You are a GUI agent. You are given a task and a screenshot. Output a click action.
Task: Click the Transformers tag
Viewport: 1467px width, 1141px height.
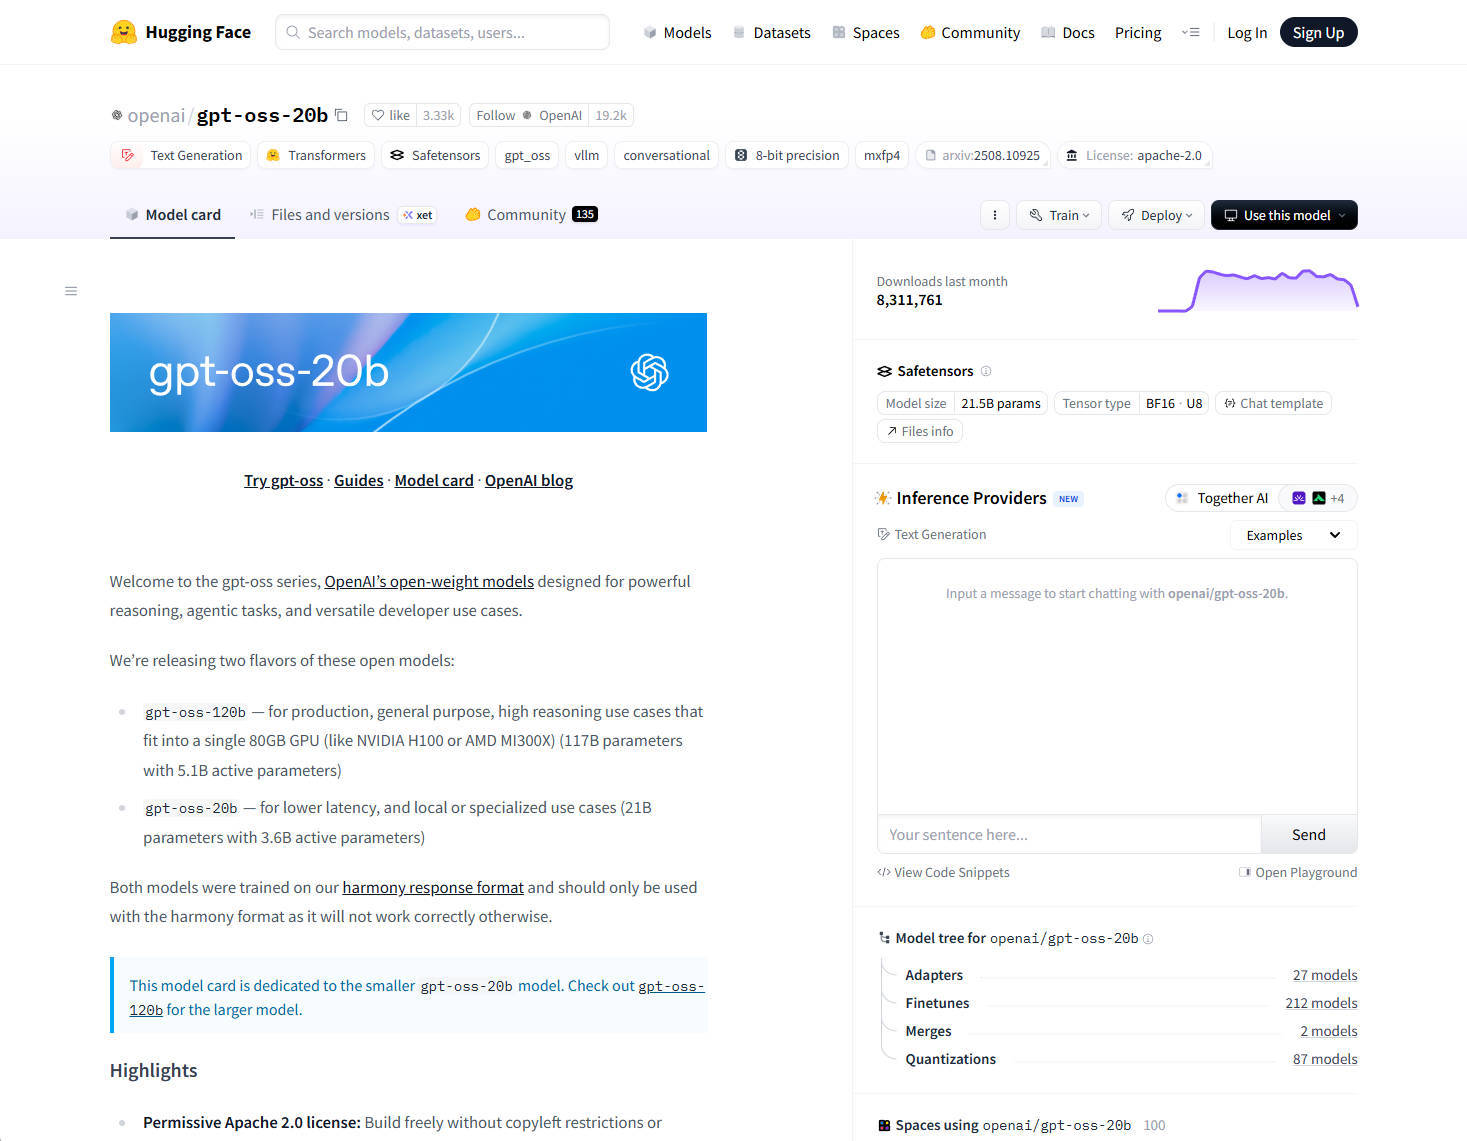[316, 155]
